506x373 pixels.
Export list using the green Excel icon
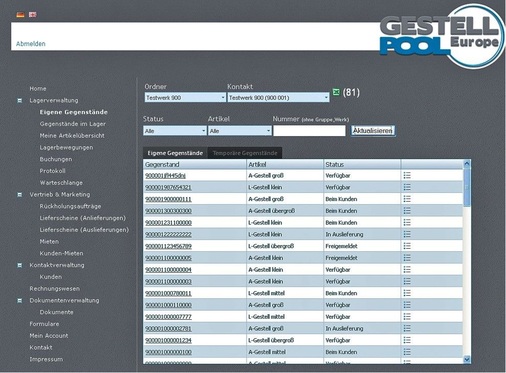tap(336, 92)
